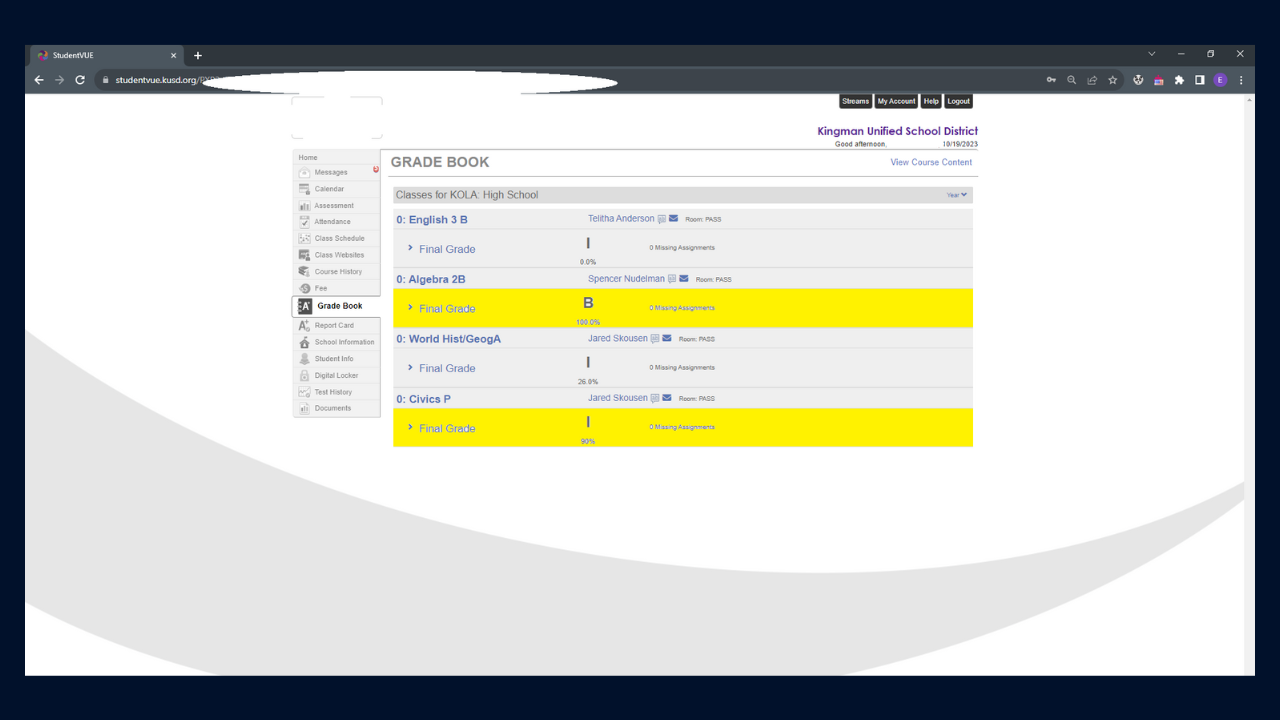Open Messages icon in the sidebar
The image size is (1280, 720).
305,173
